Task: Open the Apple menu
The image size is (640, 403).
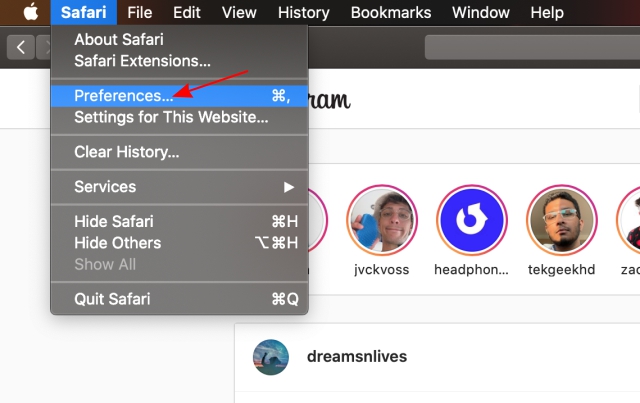Action: tap(31, 12)
